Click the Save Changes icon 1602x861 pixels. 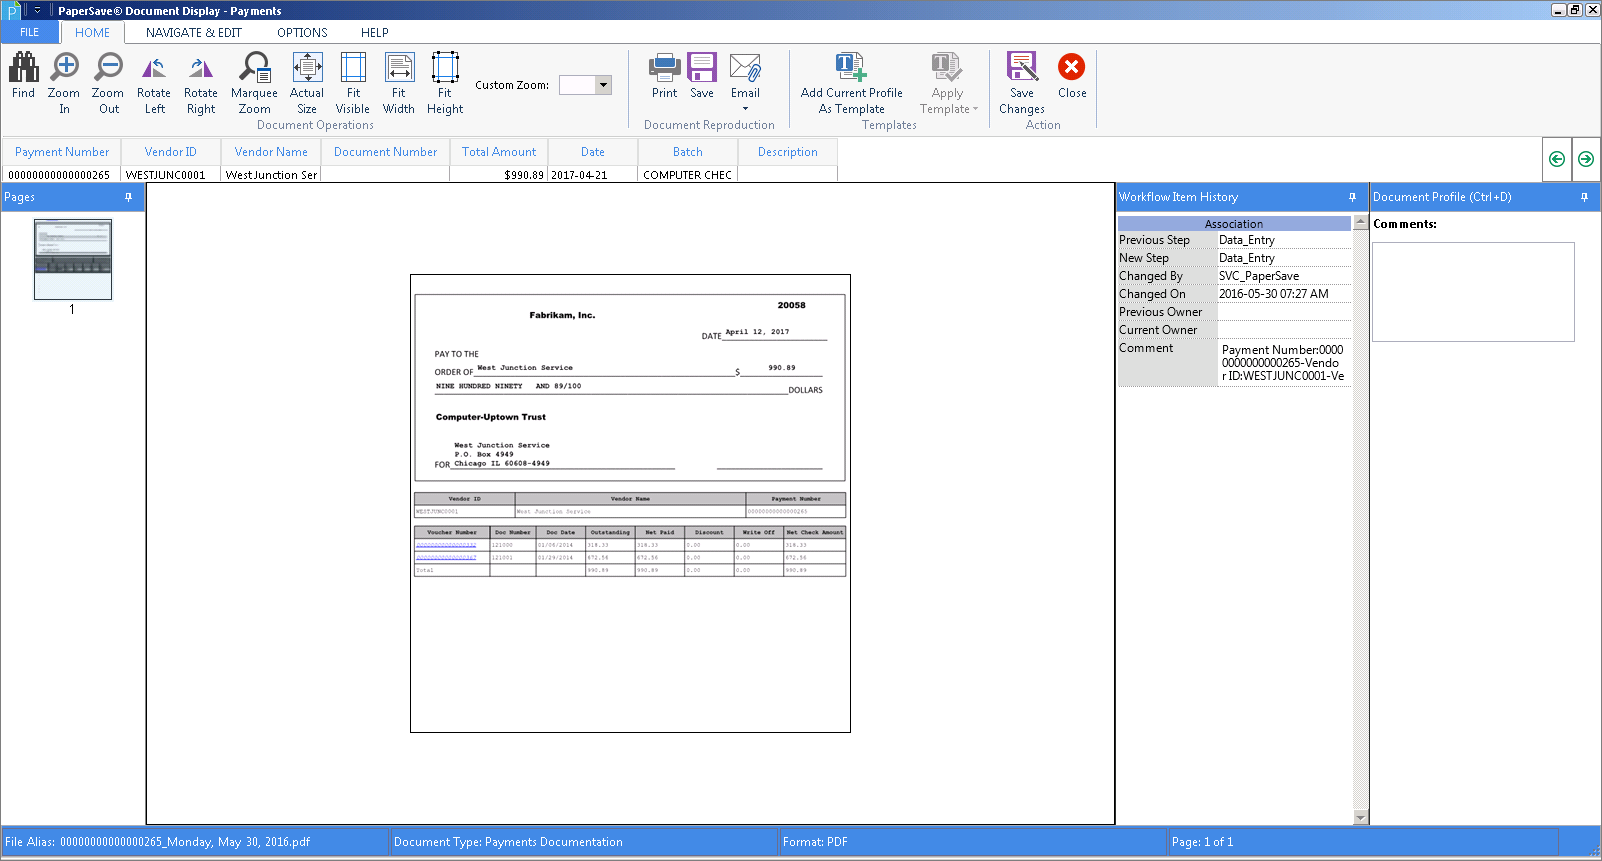pyautogui.click(x=1022, y=68)
